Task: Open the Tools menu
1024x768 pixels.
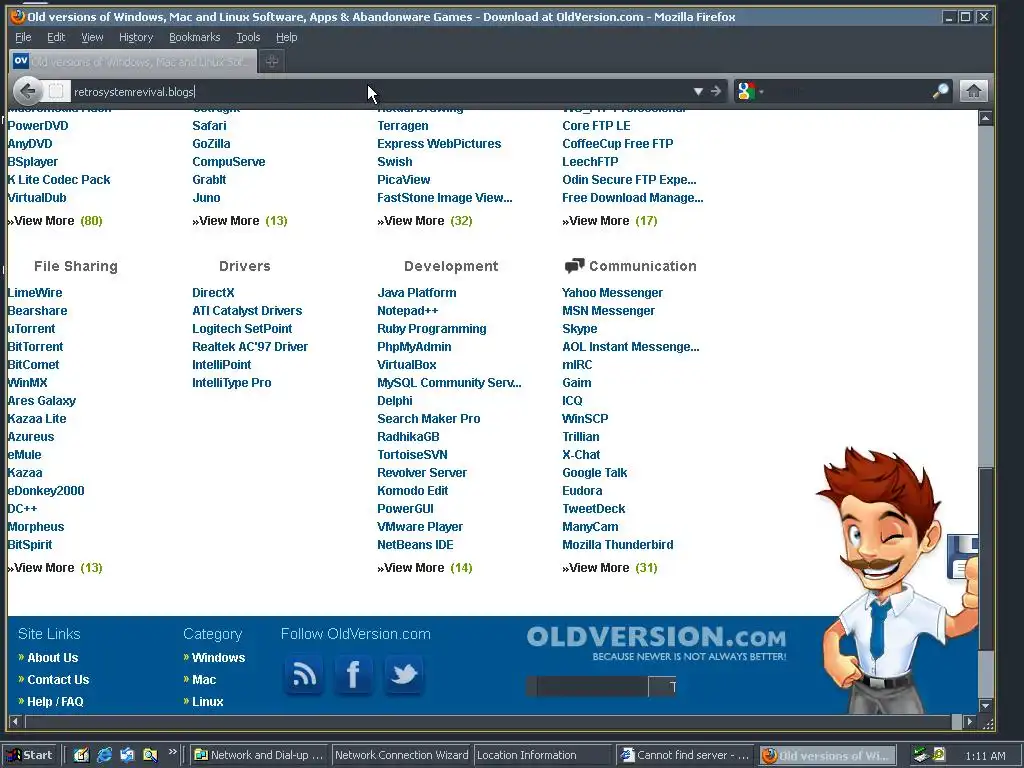Action: coord(248,37)
